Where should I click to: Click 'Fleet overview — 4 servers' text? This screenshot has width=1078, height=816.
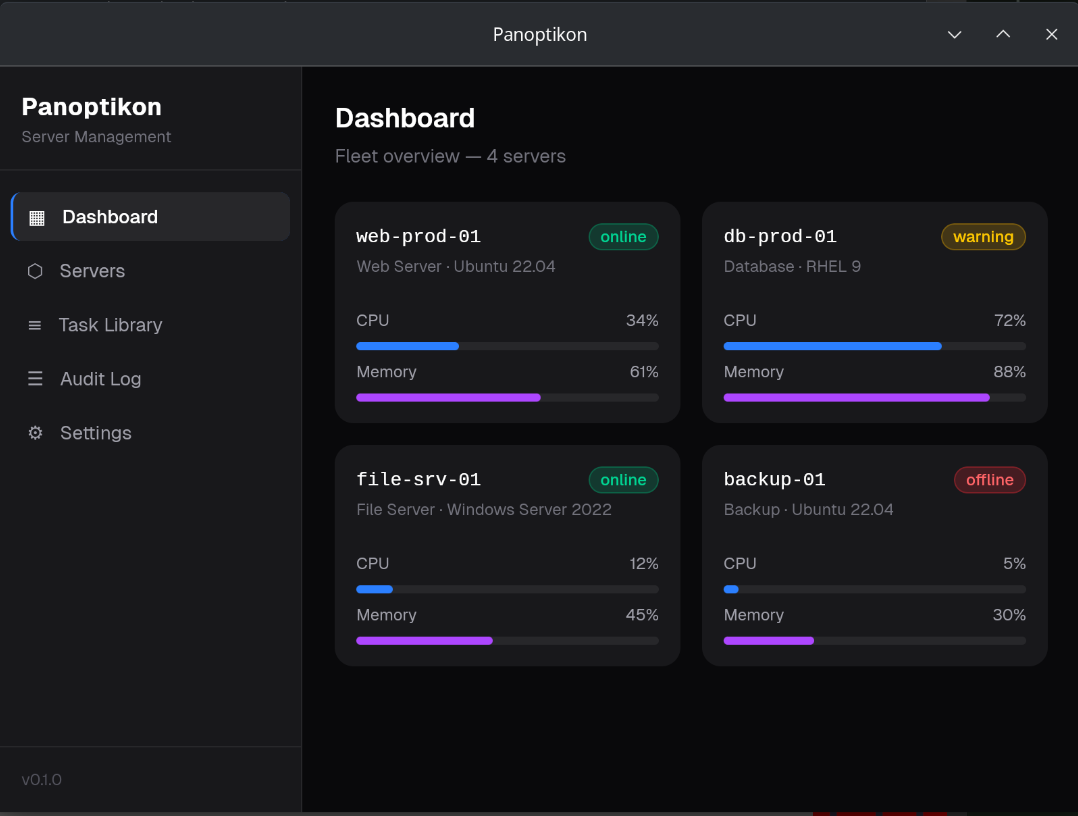pyautogui.click(x=450, y=156)
